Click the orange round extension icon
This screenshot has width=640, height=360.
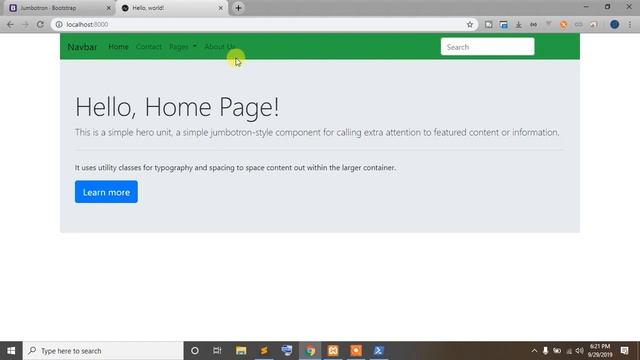563,24
